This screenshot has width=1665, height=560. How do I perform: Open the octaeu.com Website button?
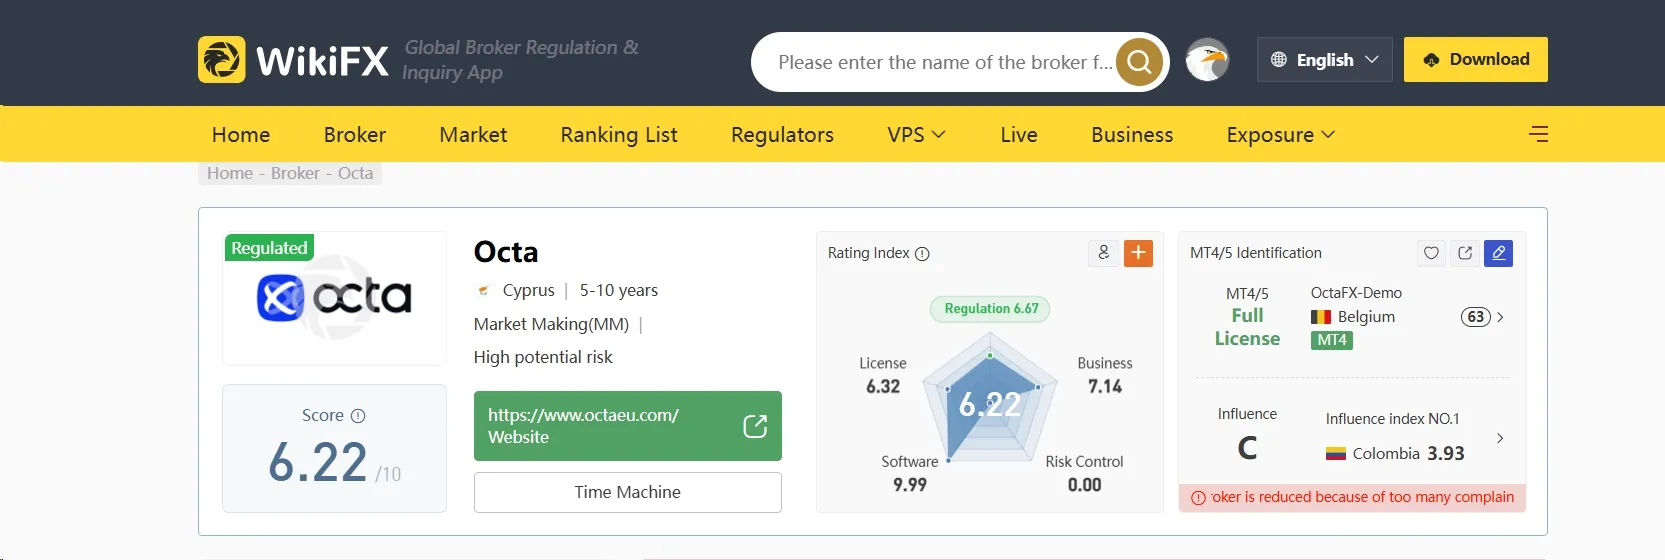click(628, 426)
